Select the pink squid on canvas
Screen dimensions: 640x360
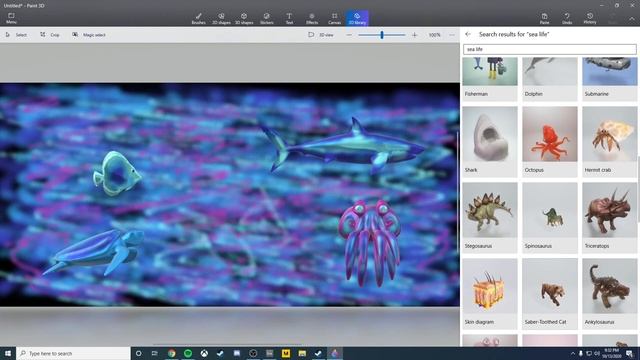371,243
